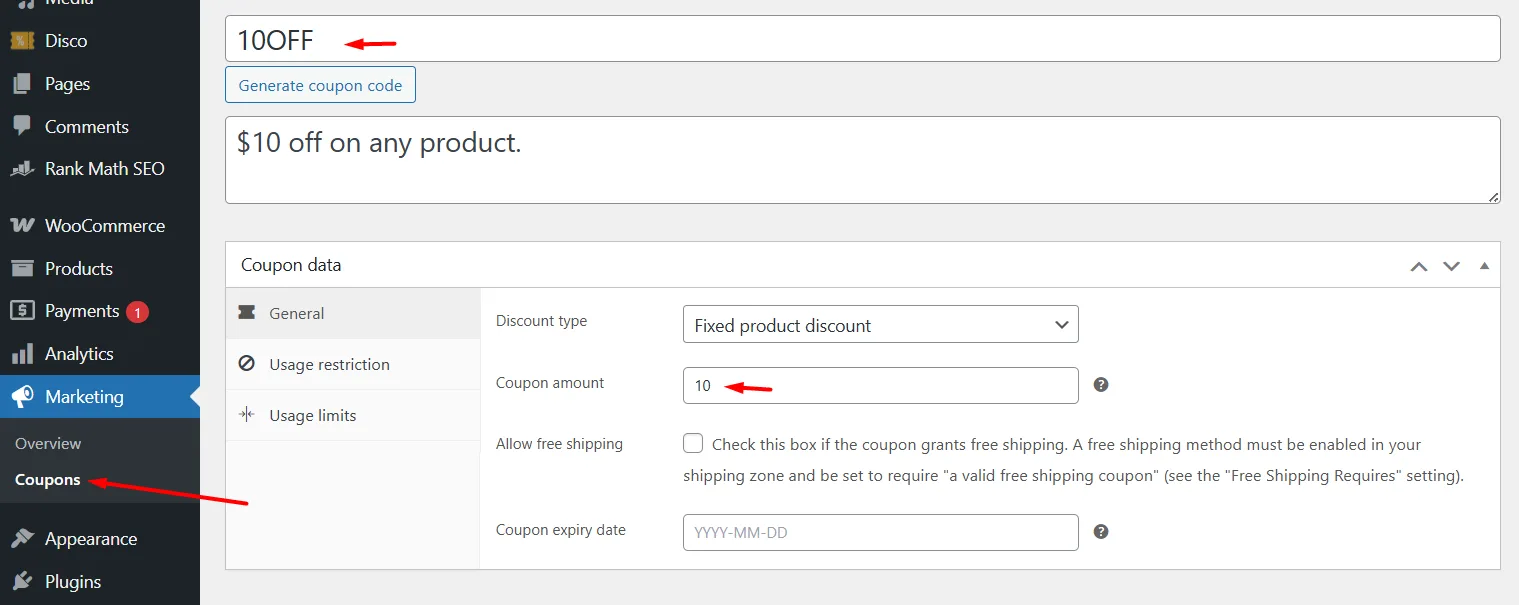Click the Appearance paintbrush icon
The width and height of the screenshot is (1519, 605).
tap(22, 539)
